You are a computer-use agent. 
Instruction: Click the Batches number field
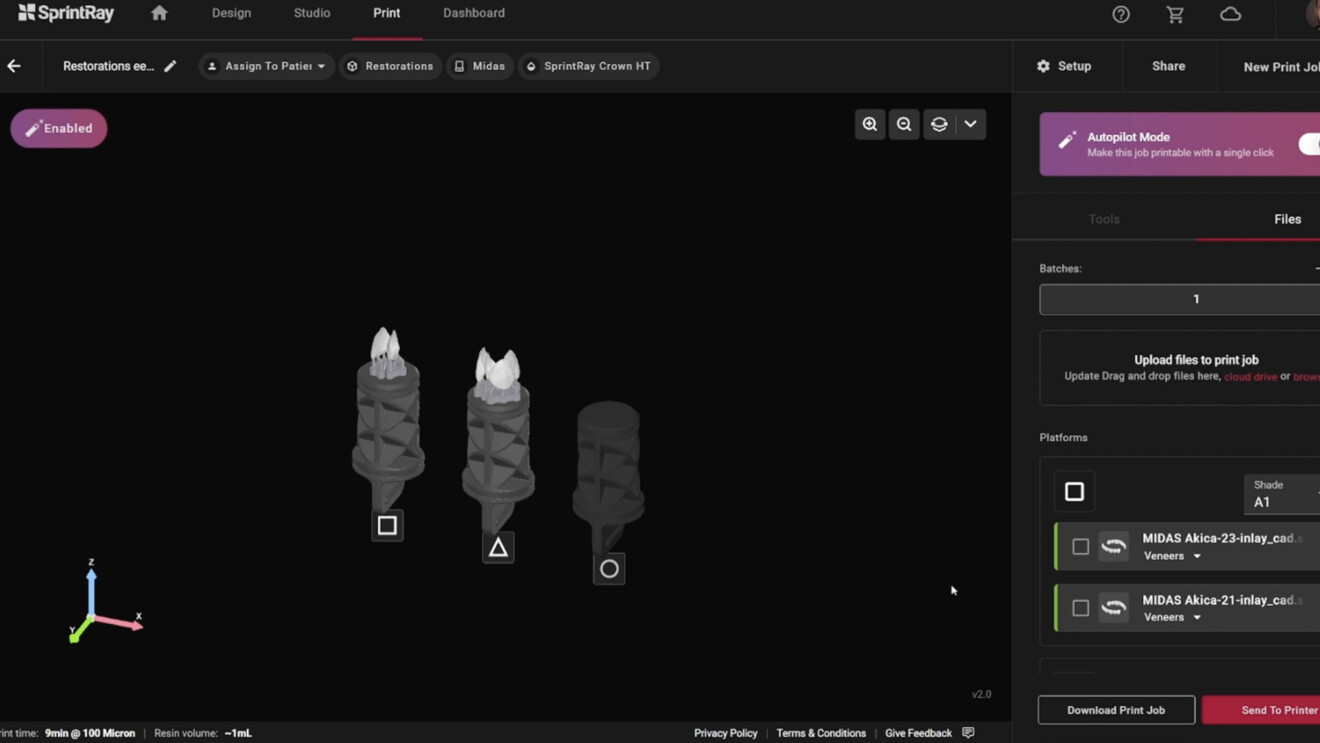coord(1180,299)
